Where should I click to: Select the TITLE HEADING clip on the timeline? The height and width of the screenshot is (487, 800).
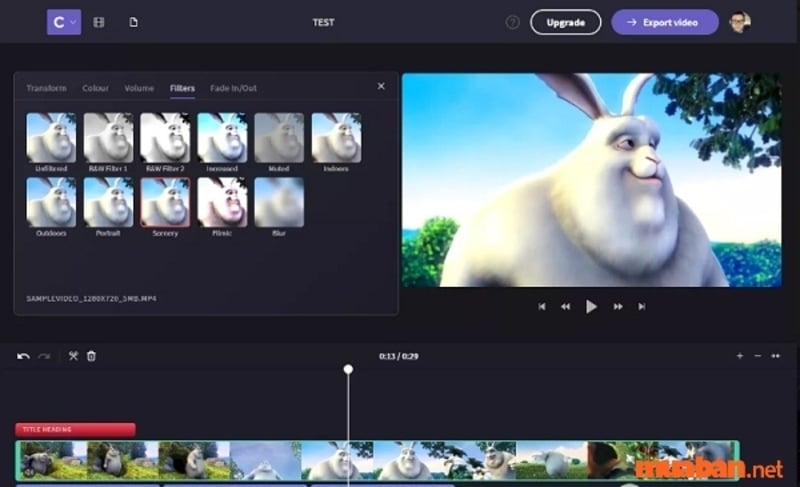click(76, 429)
